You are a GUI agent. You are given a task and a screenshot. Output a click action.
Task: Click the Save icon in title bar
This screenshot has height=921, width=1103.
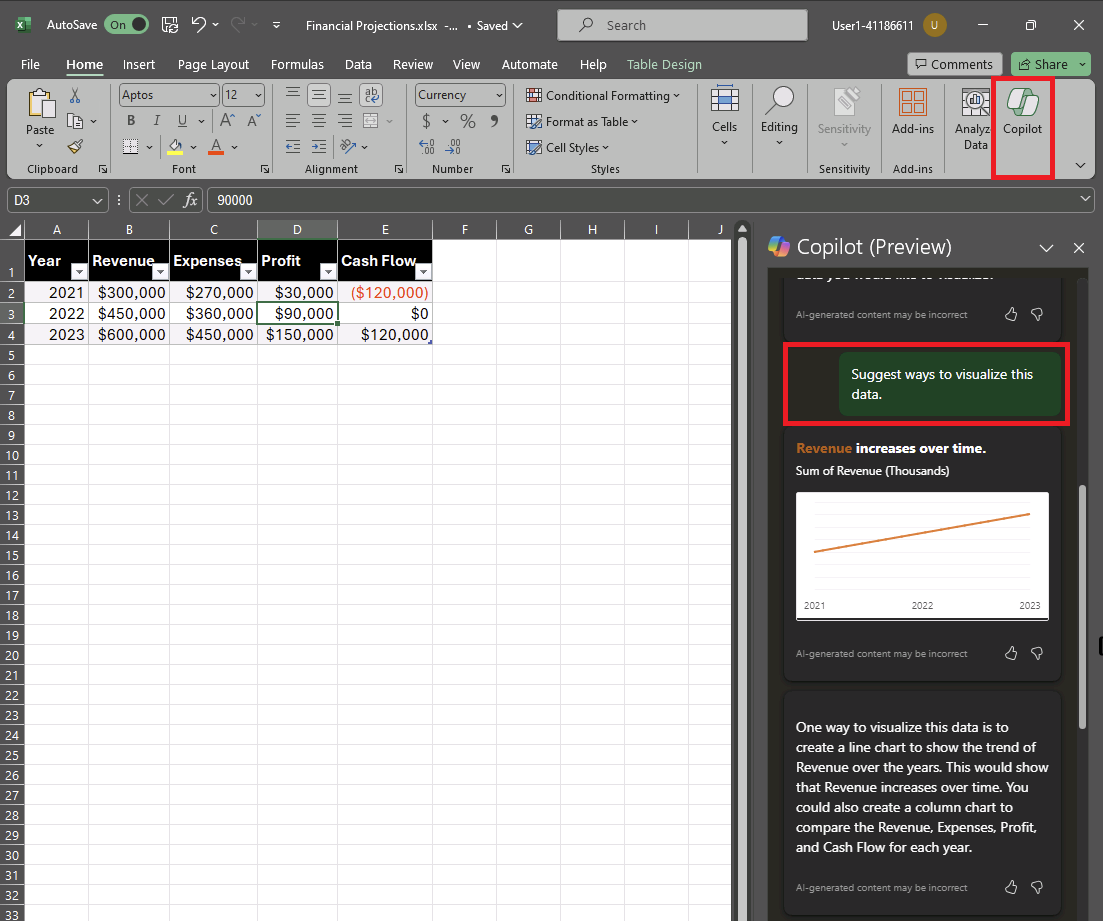pyautogui.click(x=170, y=25)
